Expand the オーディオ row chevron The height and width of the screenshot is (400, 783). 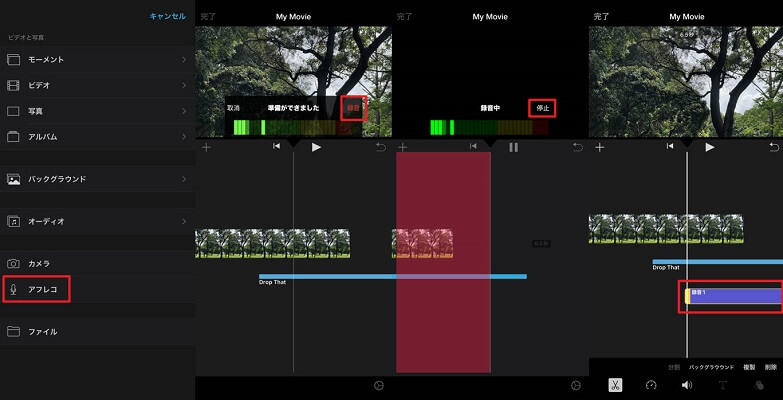point(184,221)
